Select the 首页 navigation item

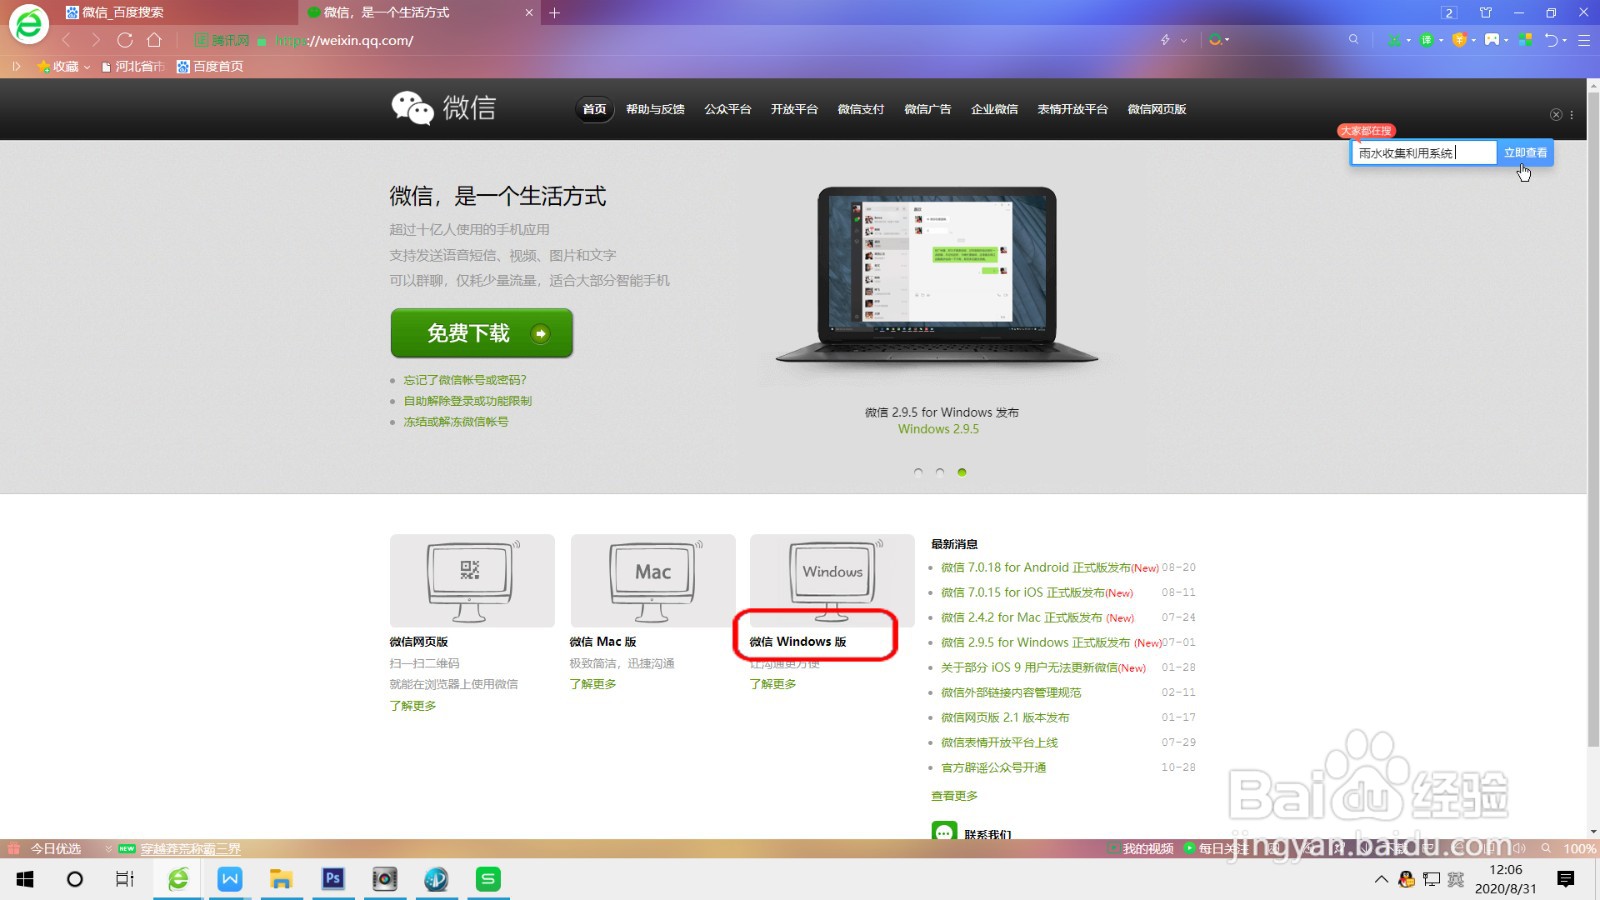[594, 109]
